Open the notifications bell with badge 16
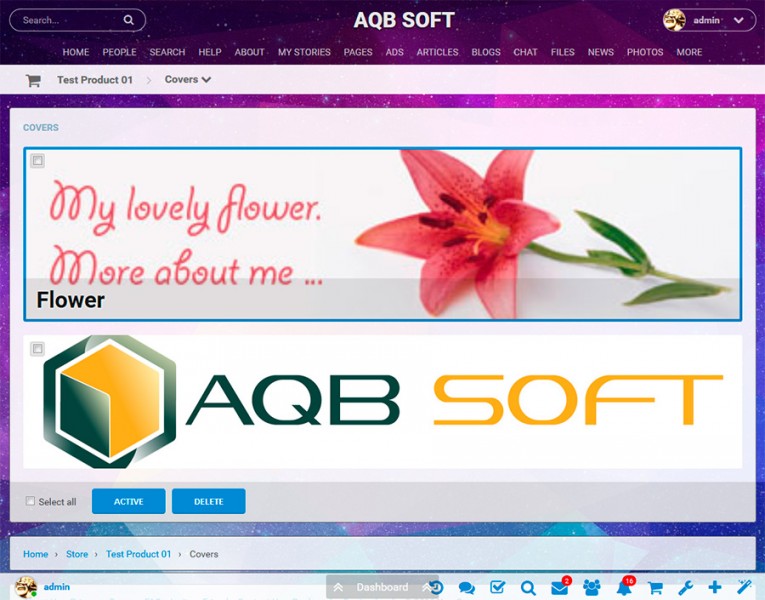Image resolution: width=765 pixels, height=600 pixels. [624, 587]
